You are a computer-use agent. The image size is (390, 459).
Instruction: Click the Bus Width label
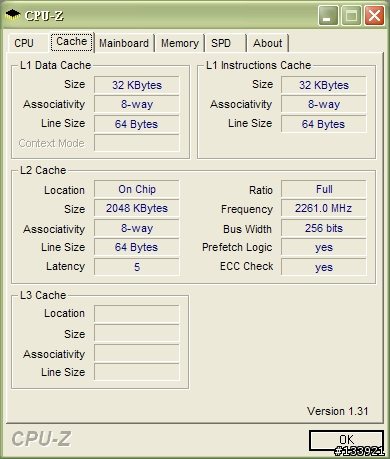(x=247, y=229)
